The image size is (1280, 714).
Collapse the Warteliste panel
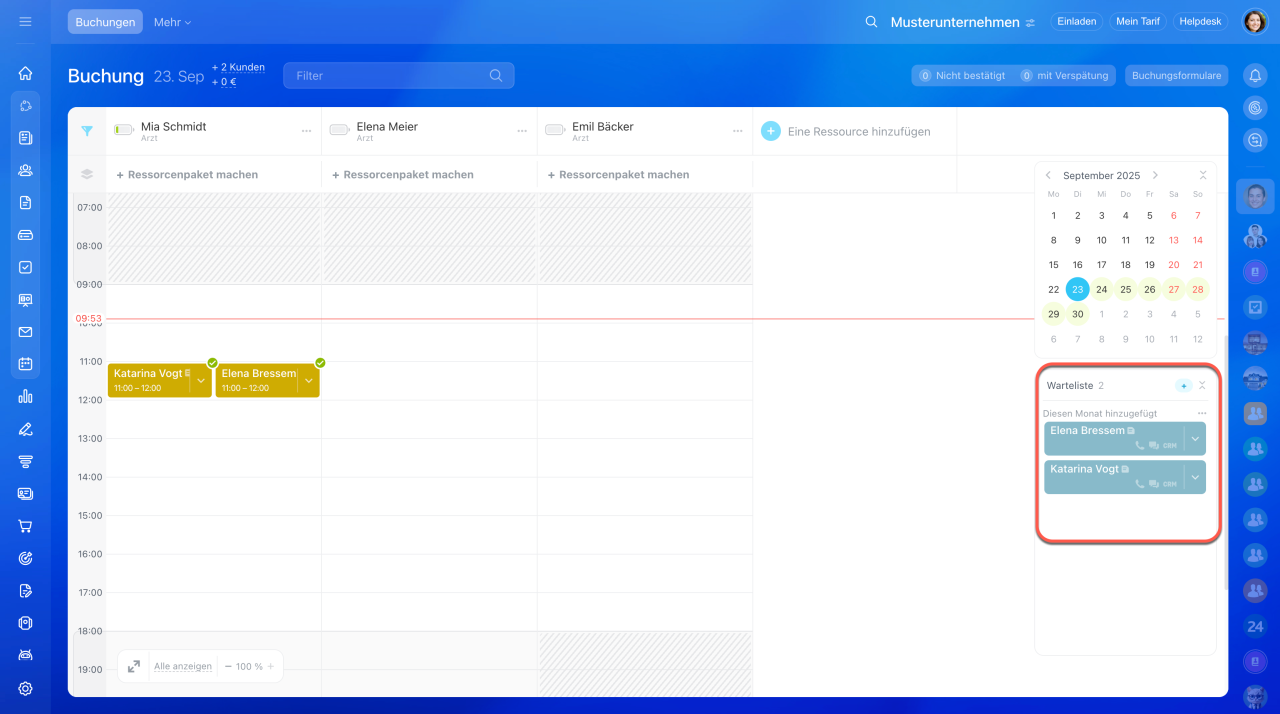pos(1202,386)
